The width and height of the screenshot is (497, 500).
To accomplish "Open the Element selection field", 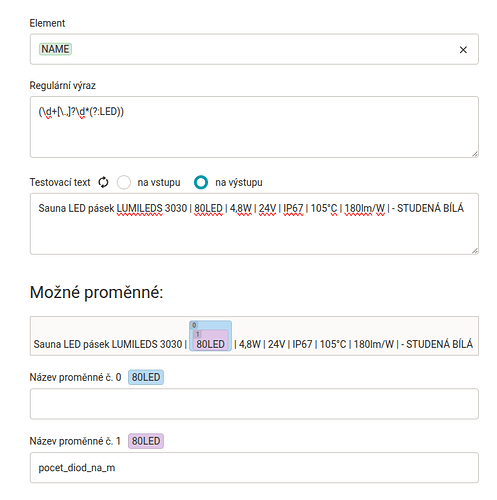I will tap(254, 49).
